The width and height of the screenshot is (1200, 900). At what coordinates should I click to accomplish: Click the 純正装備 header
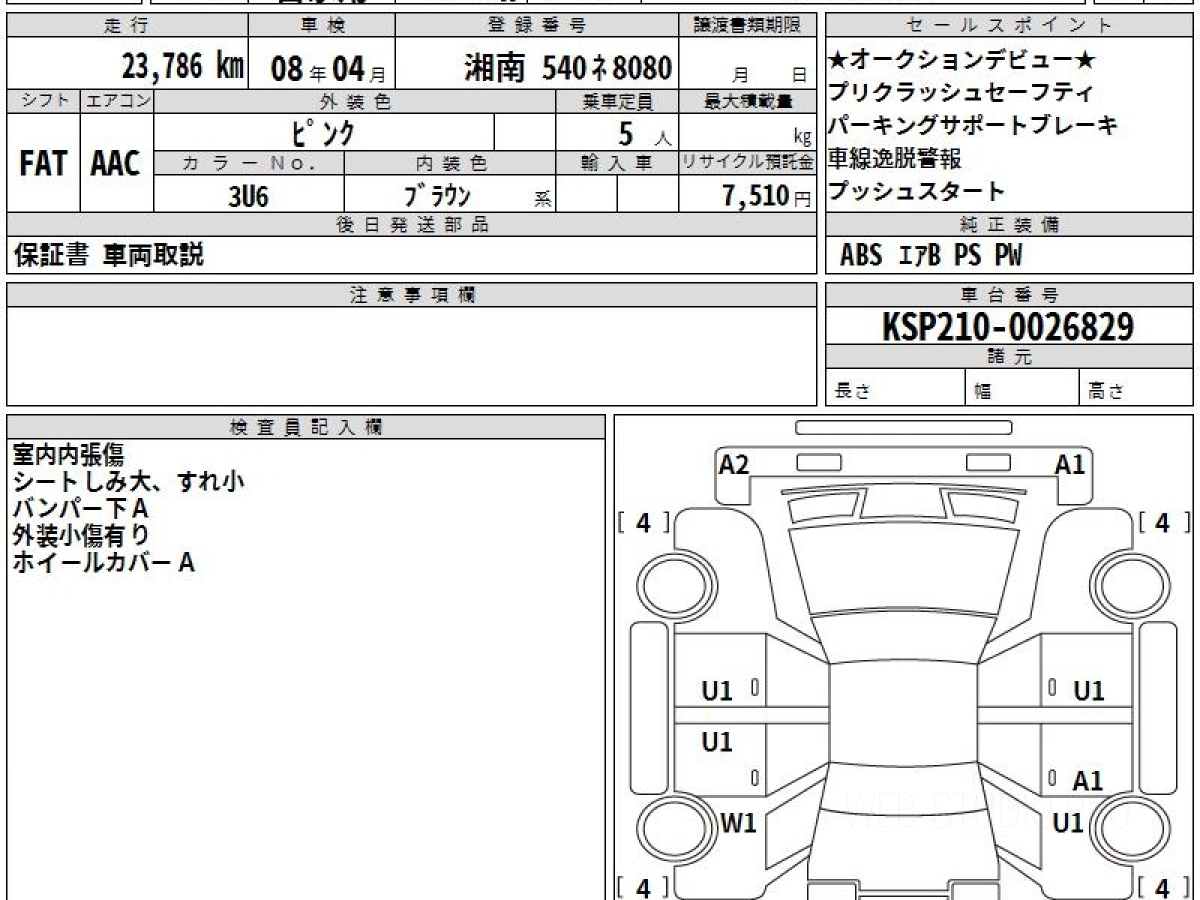pos(1009,225)
